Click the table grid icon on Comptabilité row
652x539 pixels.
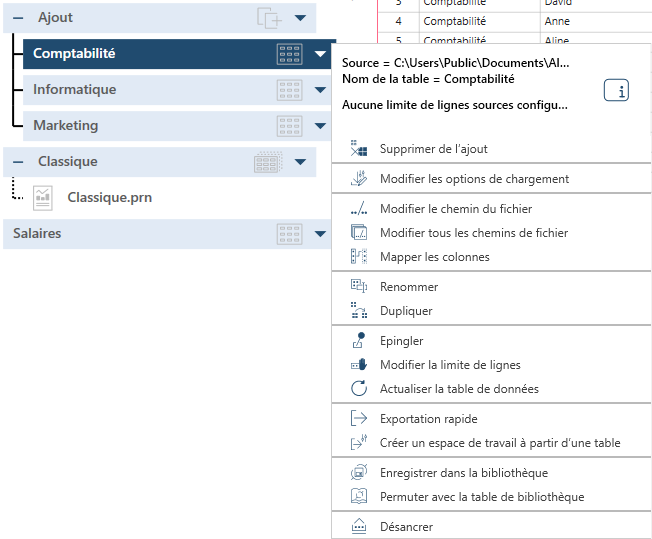point(289,54)
